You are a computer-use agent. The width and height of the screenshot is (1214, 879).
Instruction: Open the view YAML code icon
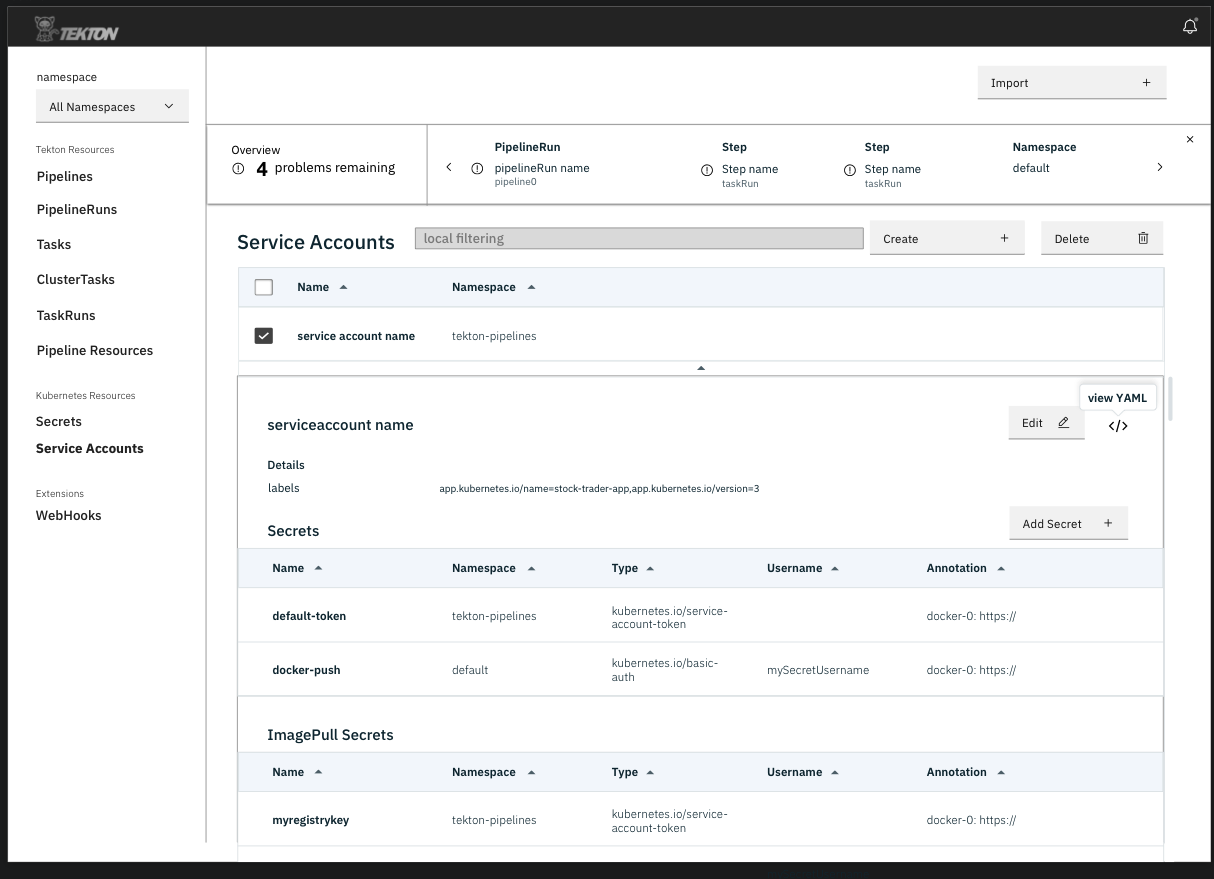pos(1117,424)
